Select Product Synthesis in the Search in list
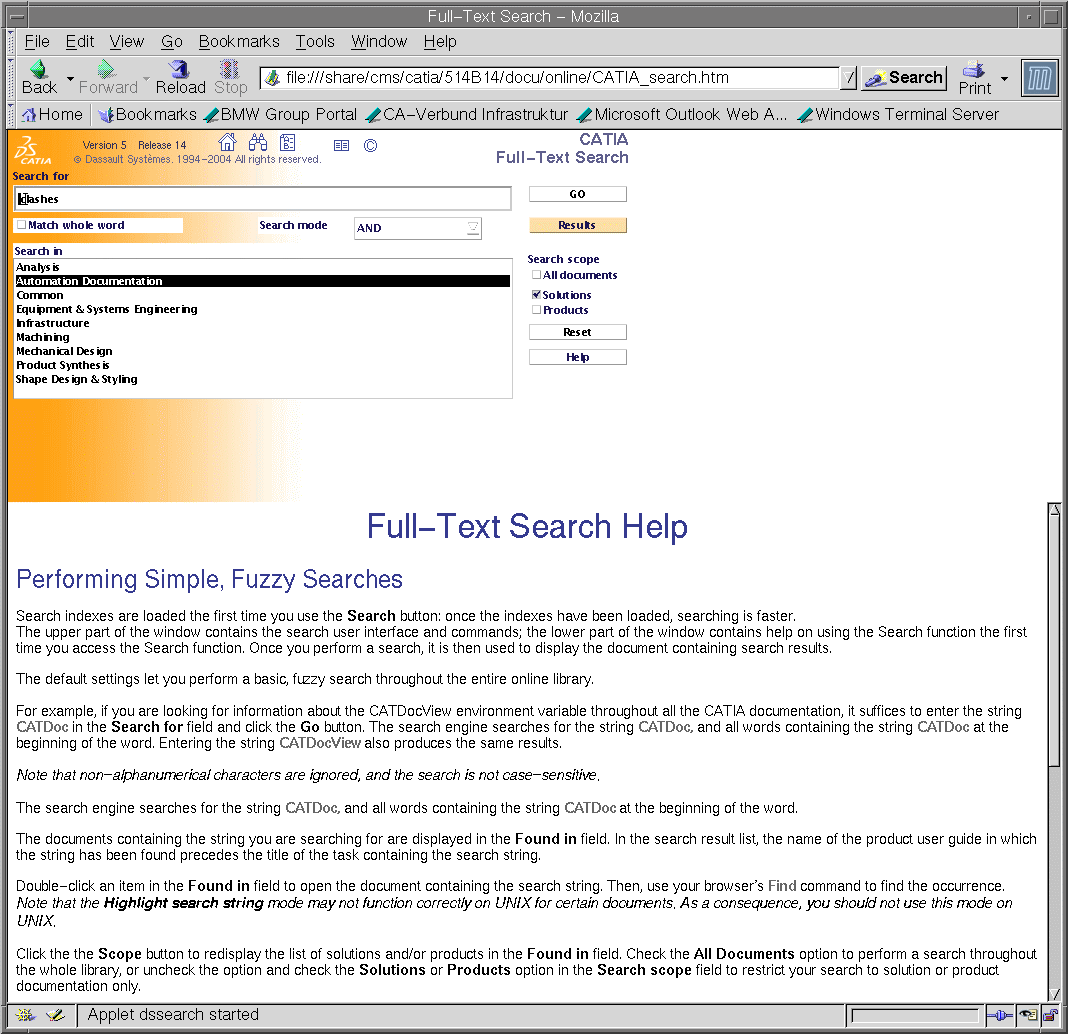Image resolution: width=1068 pixels, height=1034 pixels. tap(262, 365)
